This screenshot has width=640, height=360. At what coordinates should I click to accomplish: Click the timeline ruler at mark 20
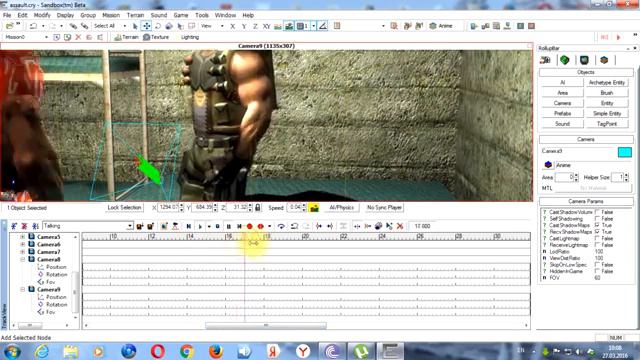click(305, 236)
